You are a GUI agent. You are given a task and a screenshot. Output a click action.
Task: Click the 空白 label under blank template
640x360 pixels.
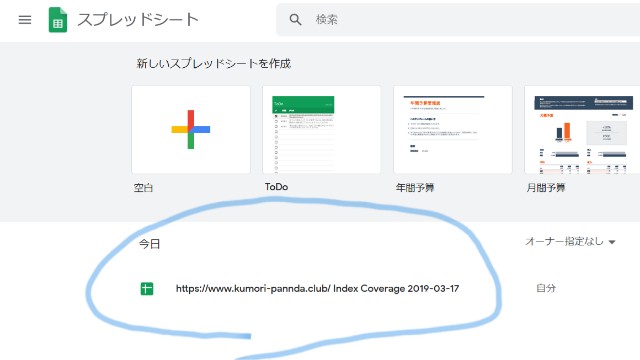pos(143,188)
